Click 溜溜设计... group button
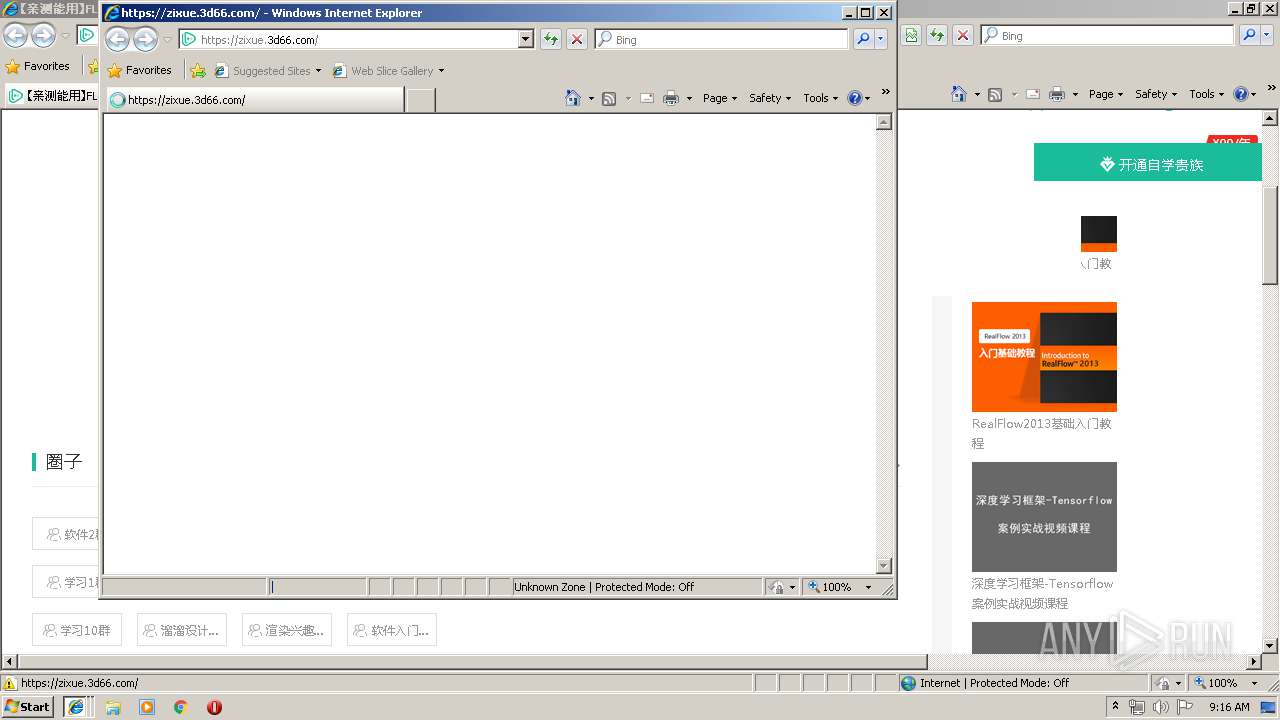 (x=182, y=630)
